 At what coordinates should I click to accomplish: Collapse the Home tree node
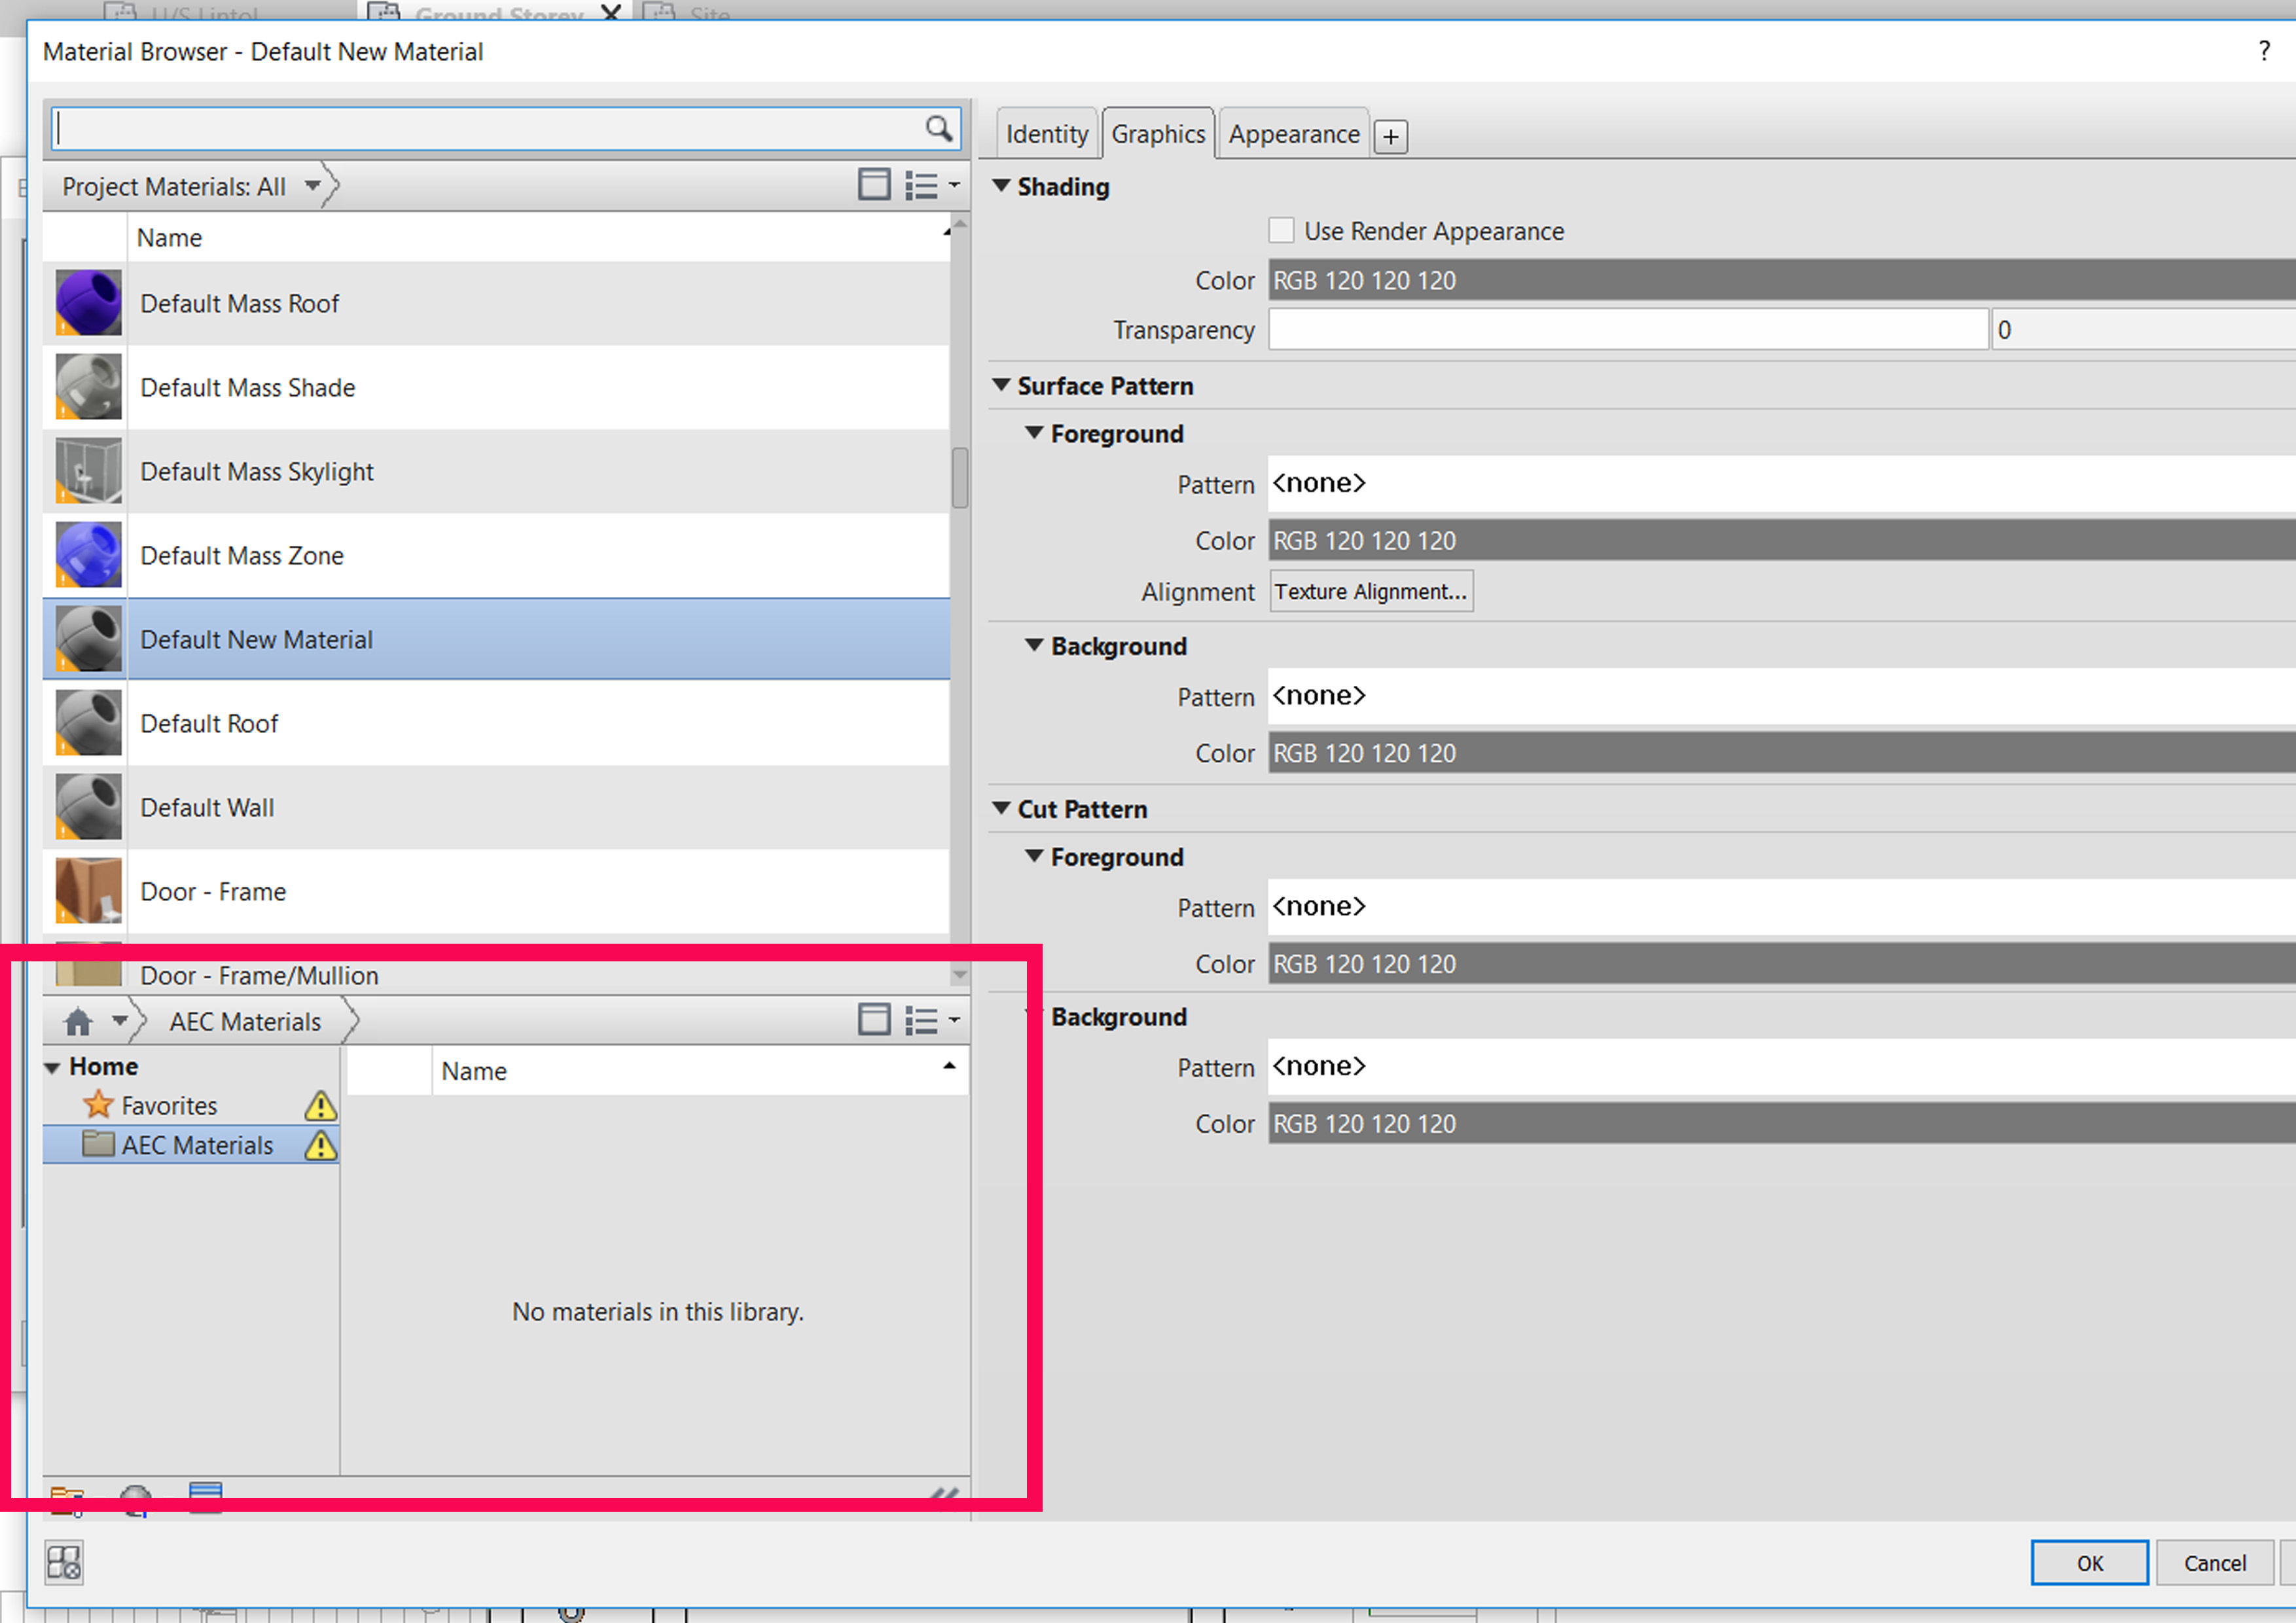coord(53,1067)
